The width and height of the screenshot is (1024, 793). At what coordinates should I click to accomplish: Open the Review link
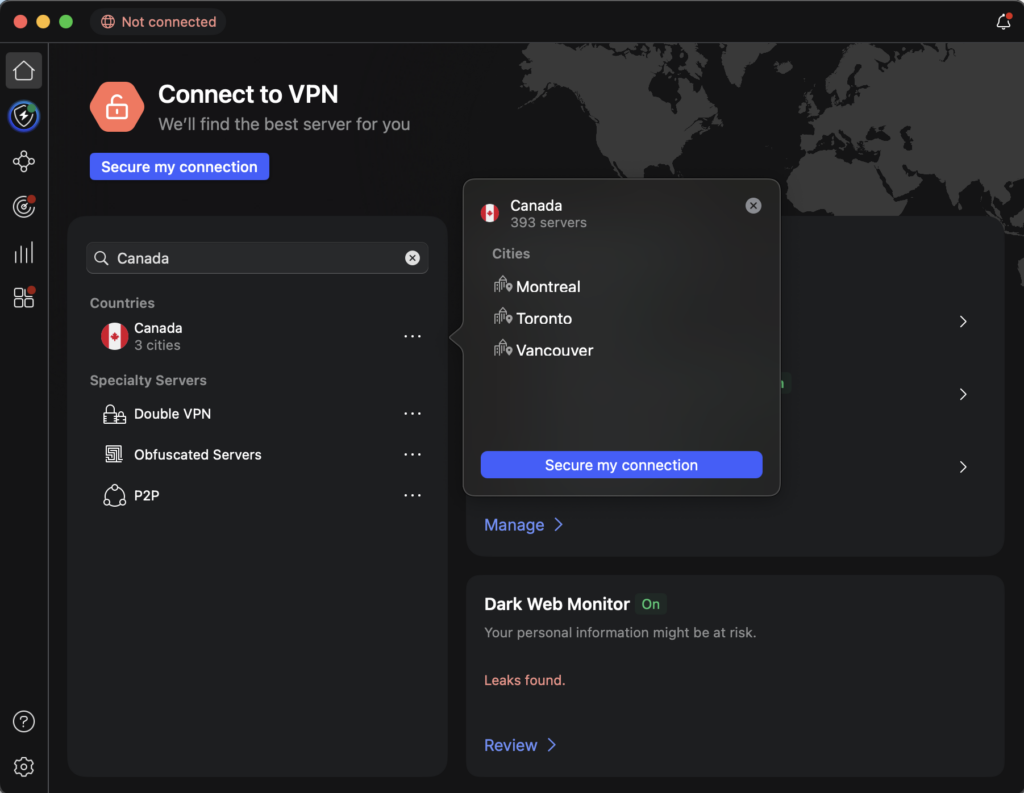pyautogui.click(x=520, y=745)
